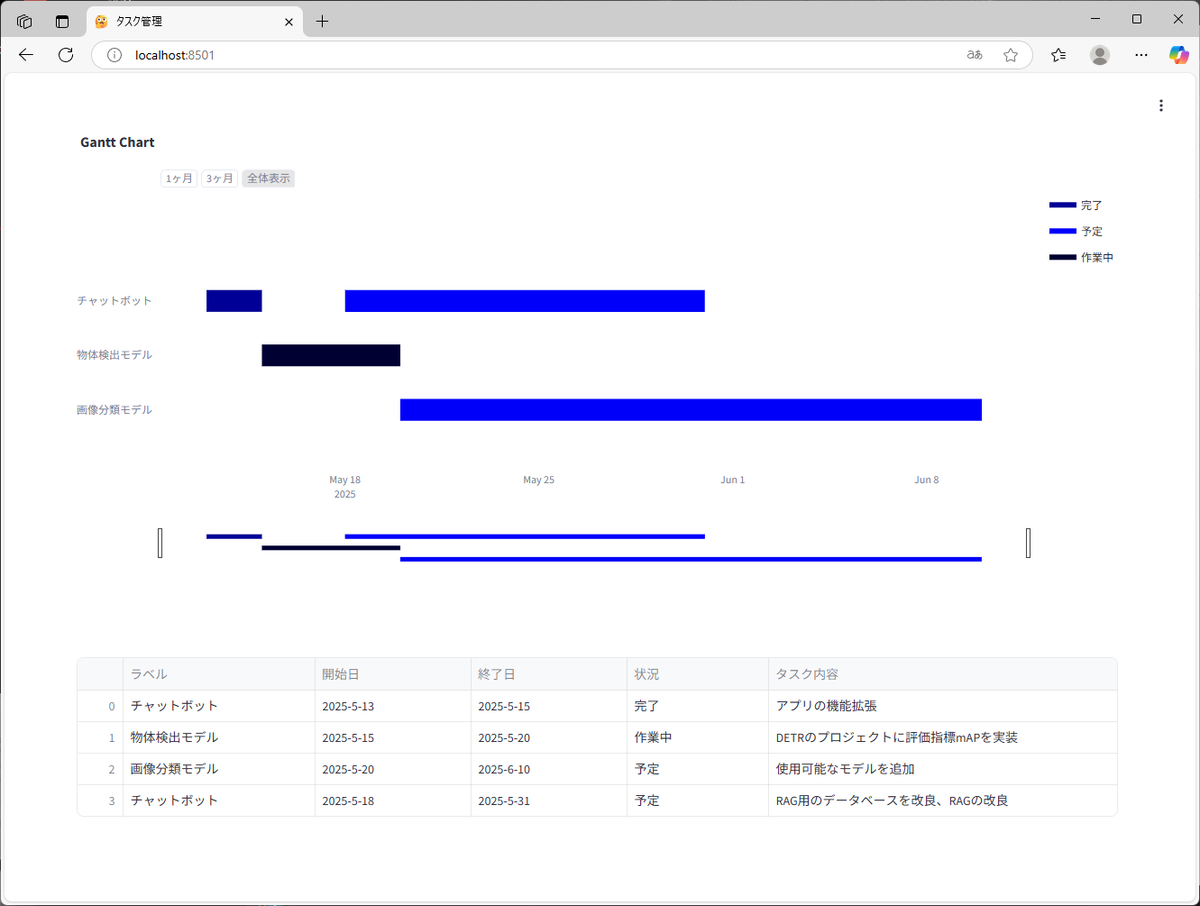Click the ラベル column header

click(x=218, y=674)
